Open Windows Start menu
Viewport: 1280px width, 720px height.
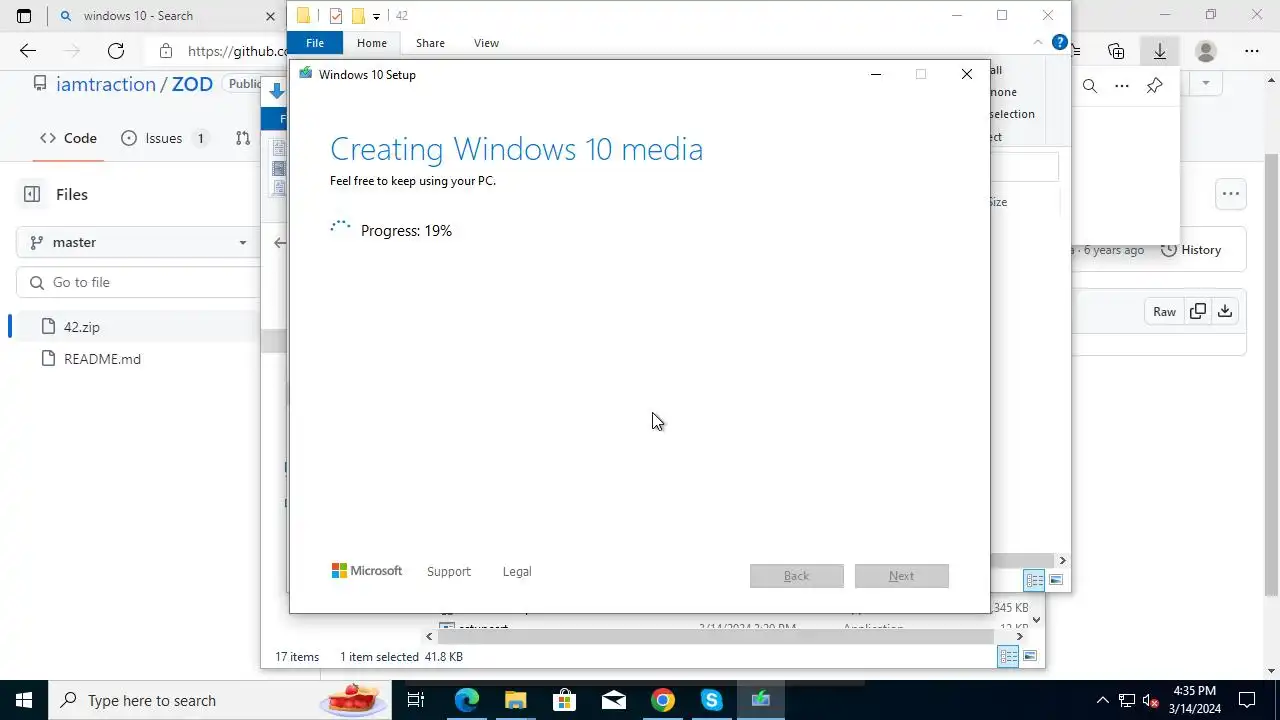(24, 700)
